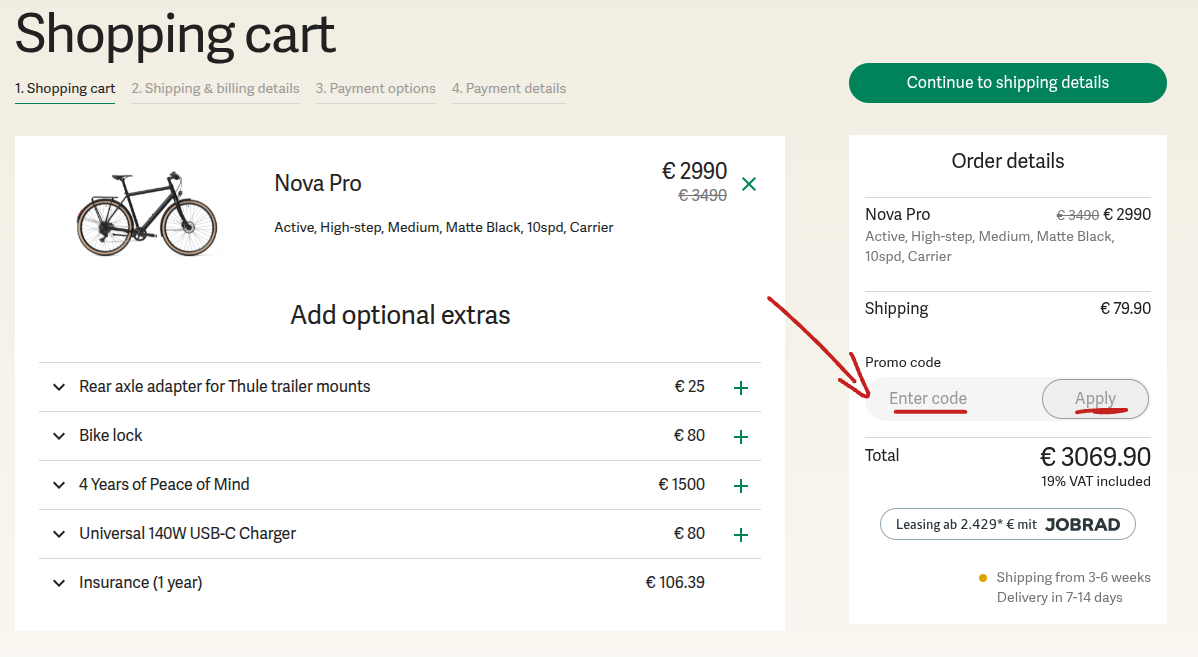Screen dimensions: 1198x657
Task: Expand Bike lock details chevron
Action: [x=59, y=436]
